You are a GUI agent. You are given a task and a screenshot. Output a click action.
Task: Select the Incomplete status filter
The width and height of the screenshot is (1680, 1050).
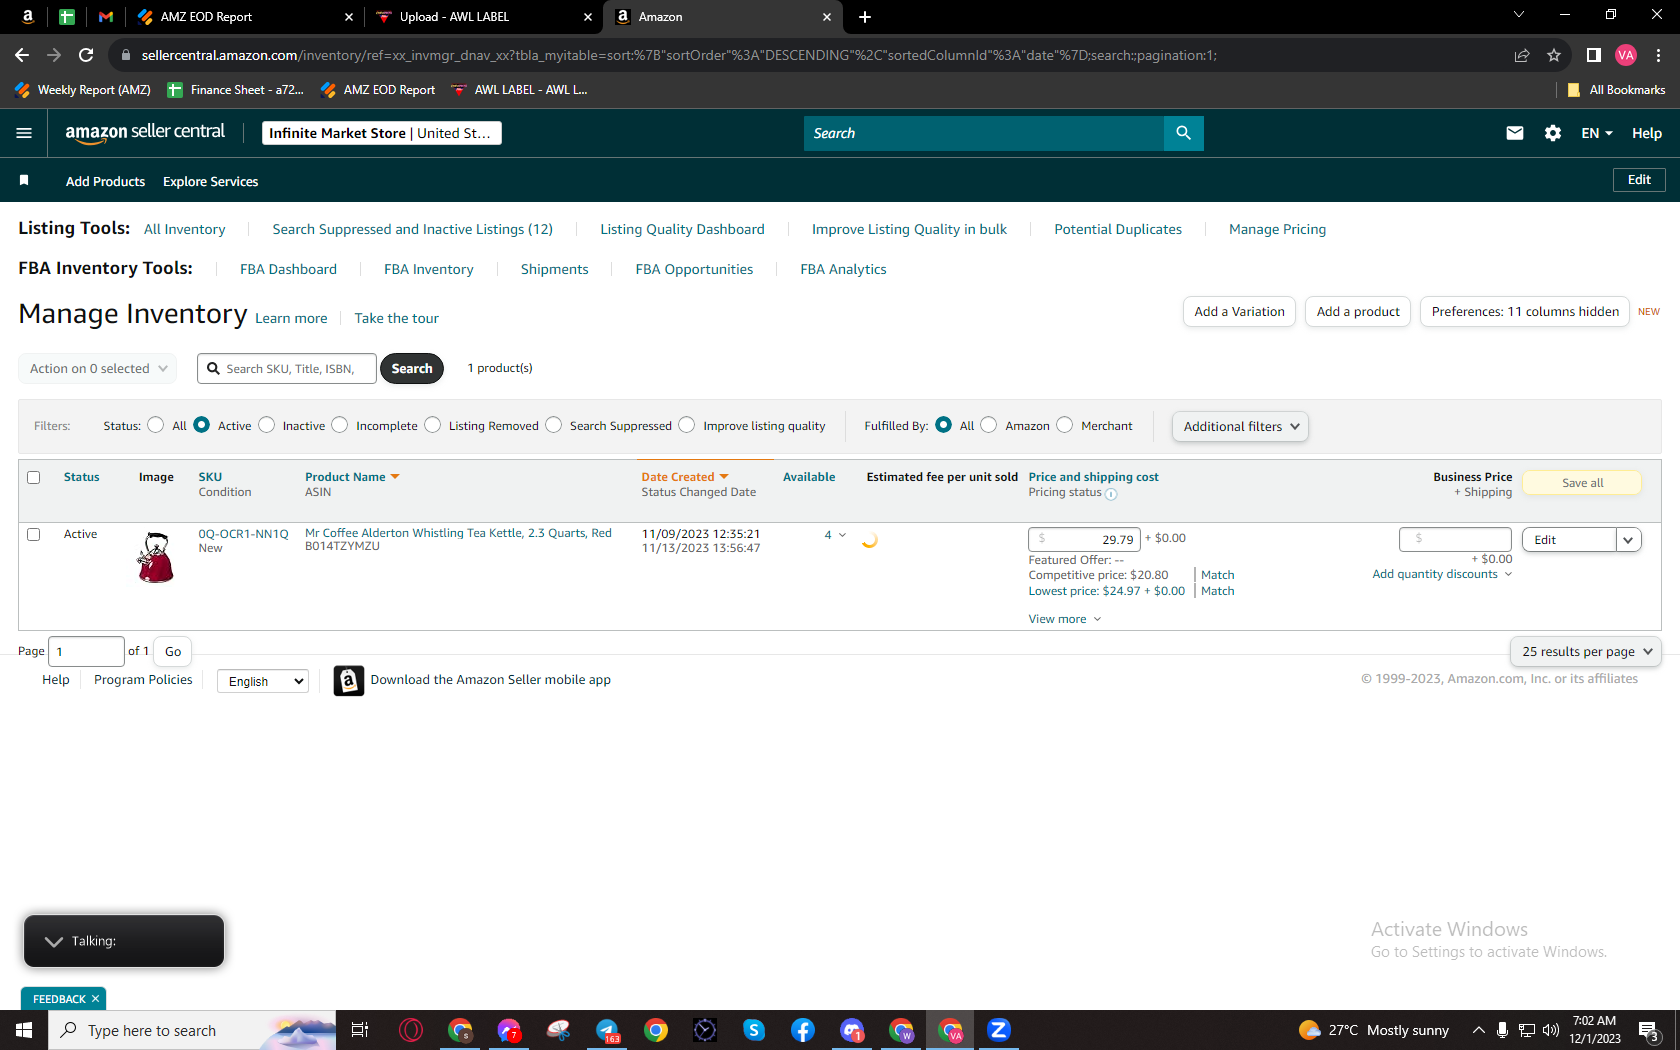point(340,425)
